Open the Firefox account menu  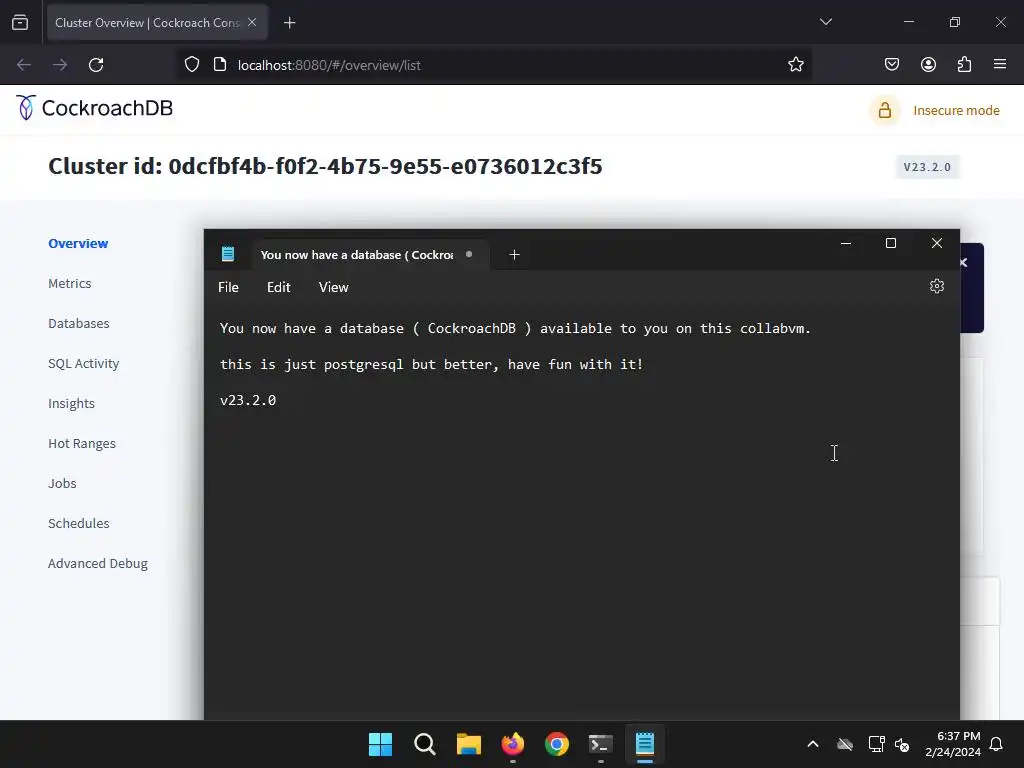928,65
